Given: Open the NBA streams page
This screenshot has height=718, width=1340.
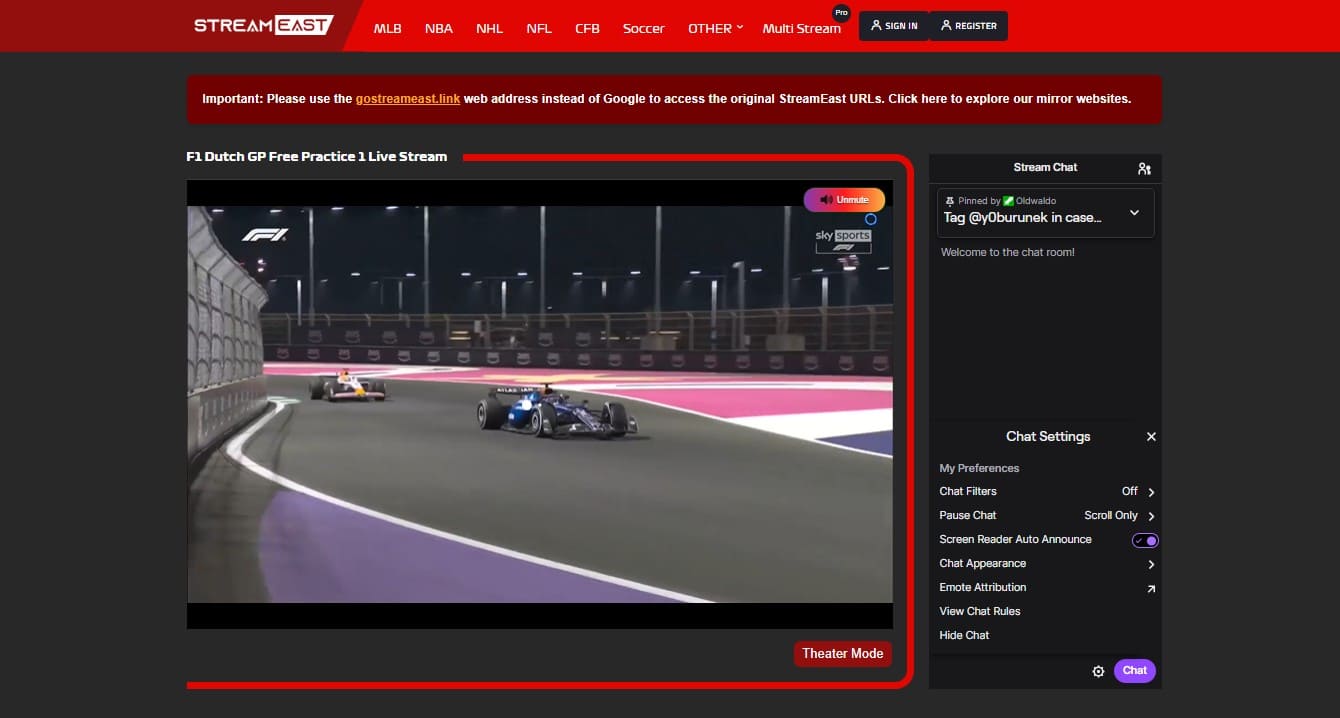Looking at the screenshot, I should tap(438, 28).
